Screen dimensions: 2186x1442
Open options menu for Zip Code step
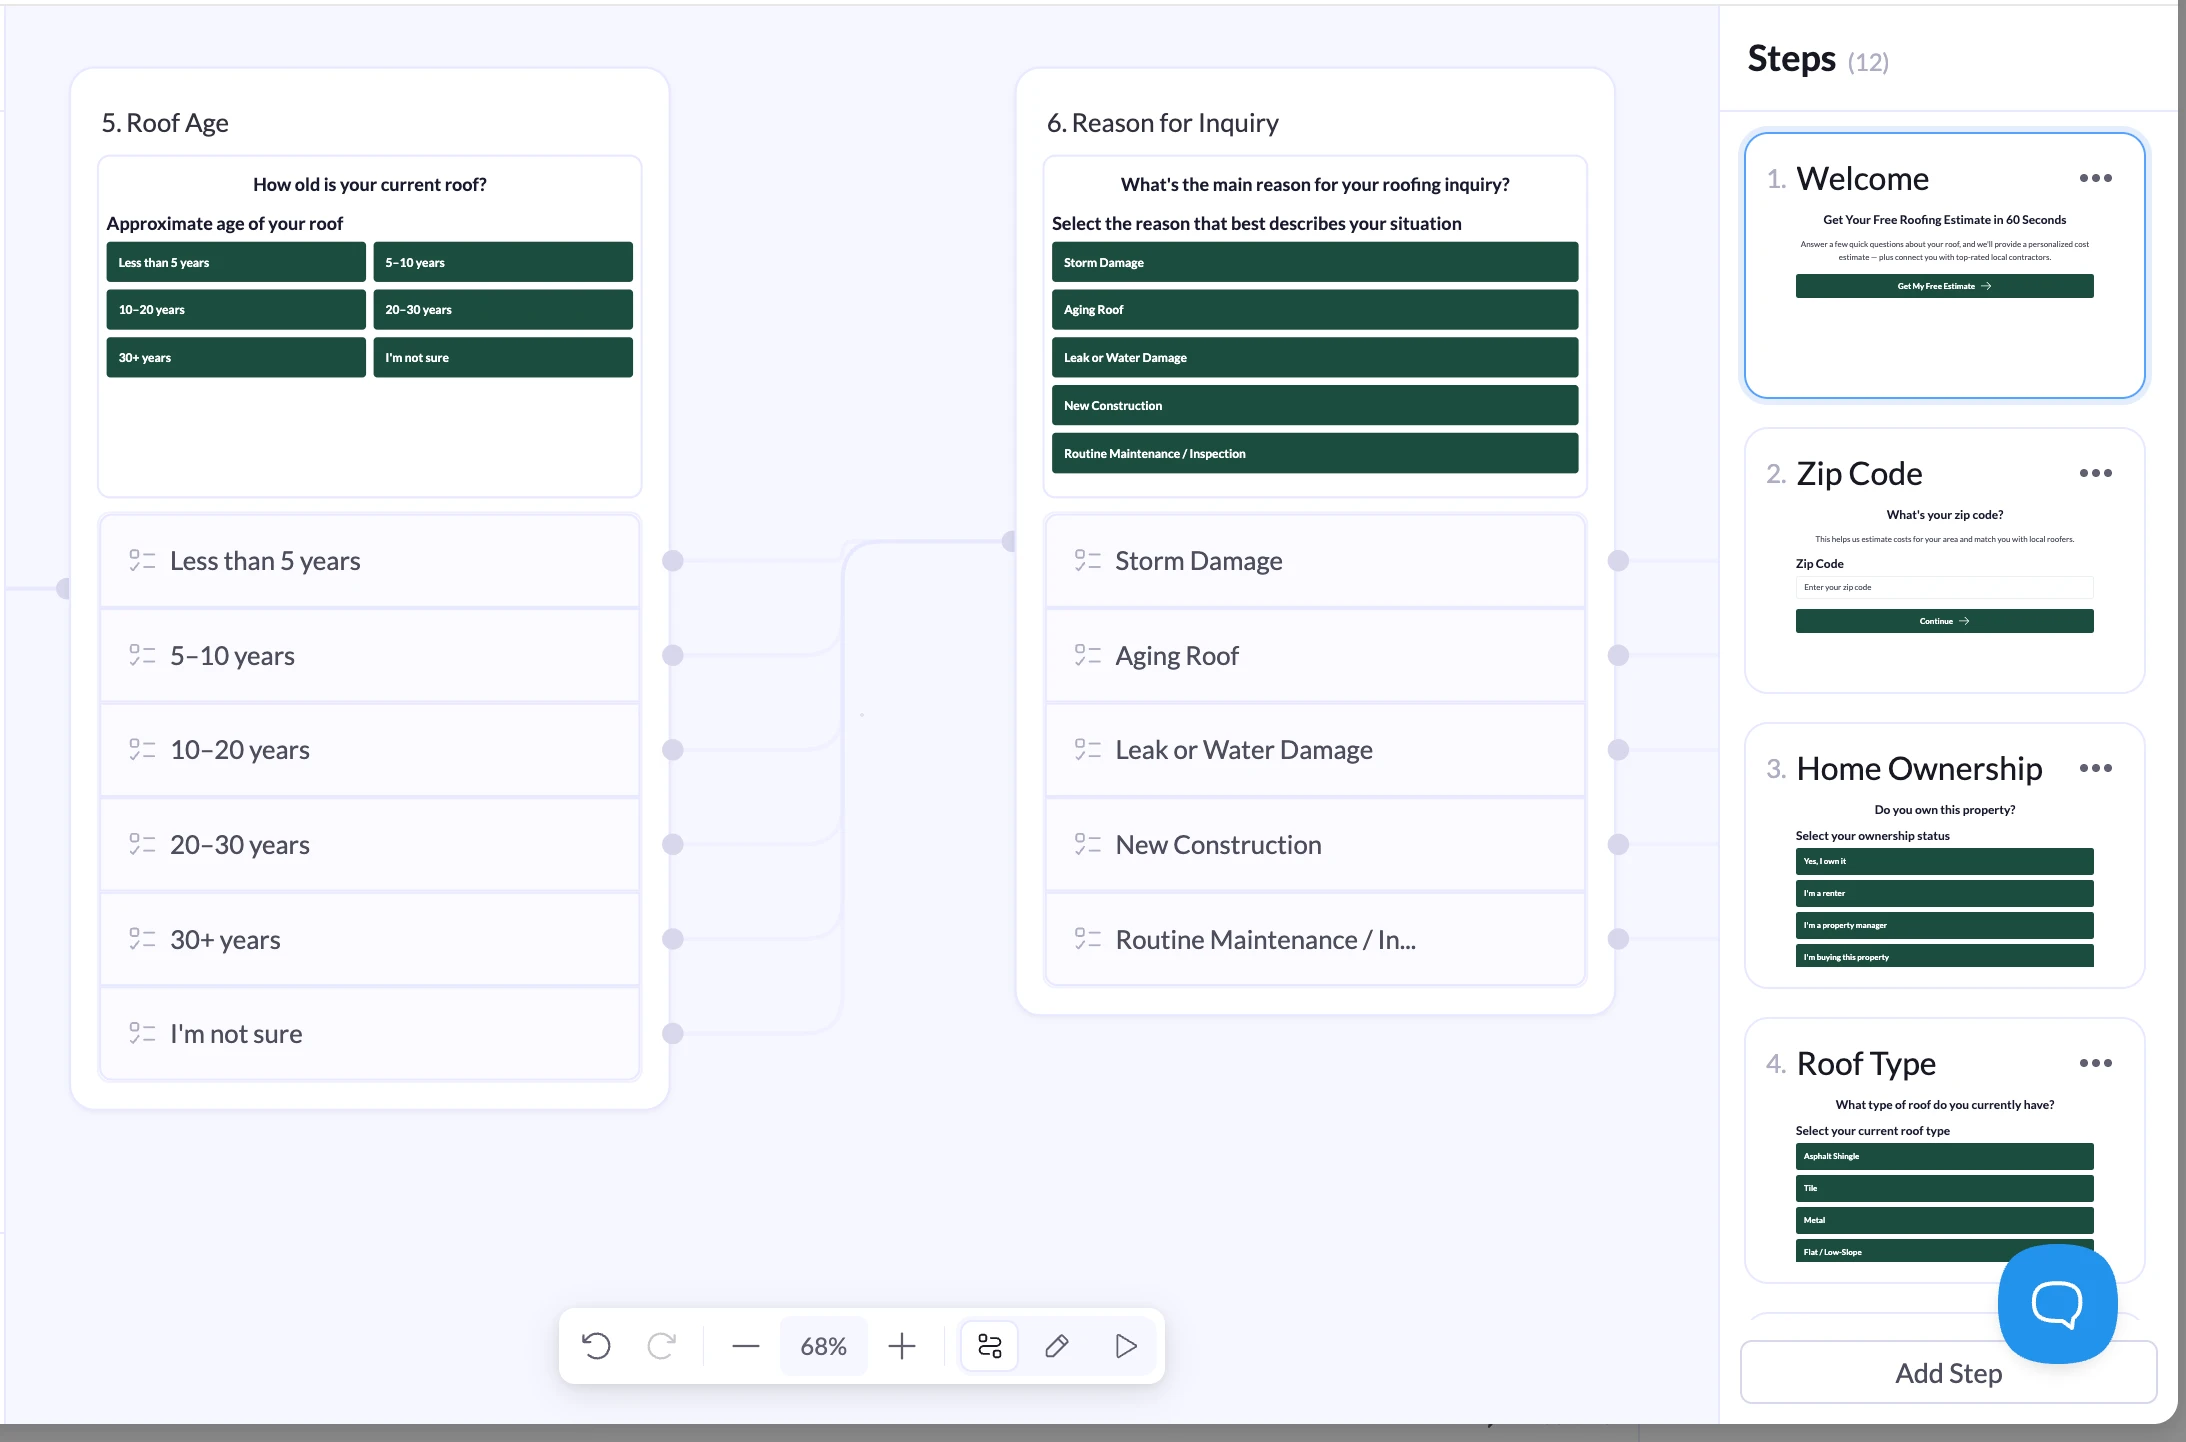2096,473
